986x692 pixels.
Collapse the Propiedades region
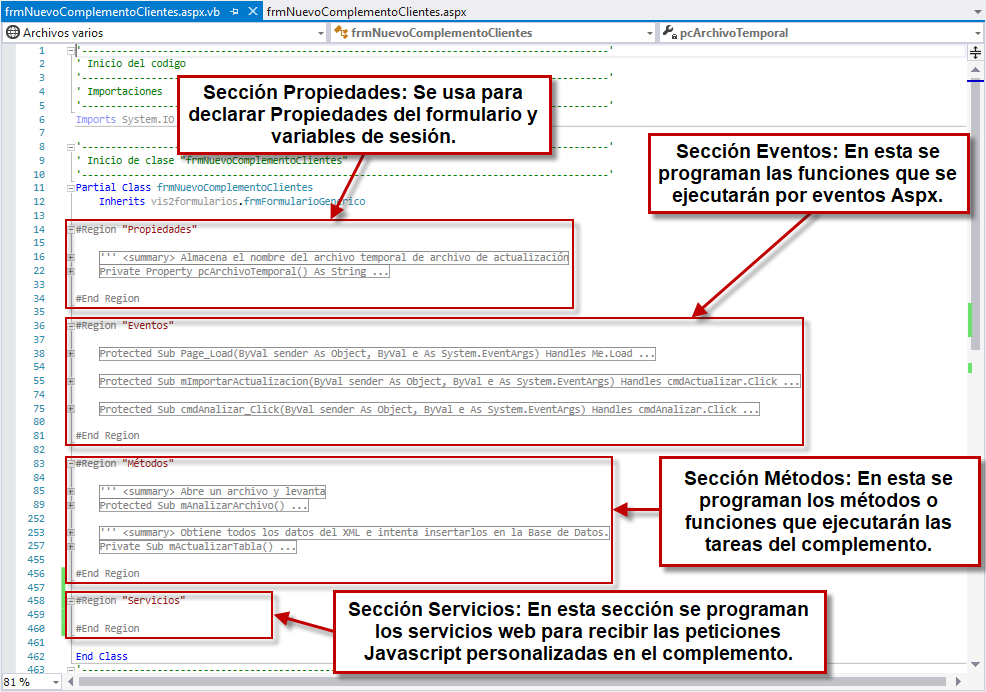coord(70,230)
